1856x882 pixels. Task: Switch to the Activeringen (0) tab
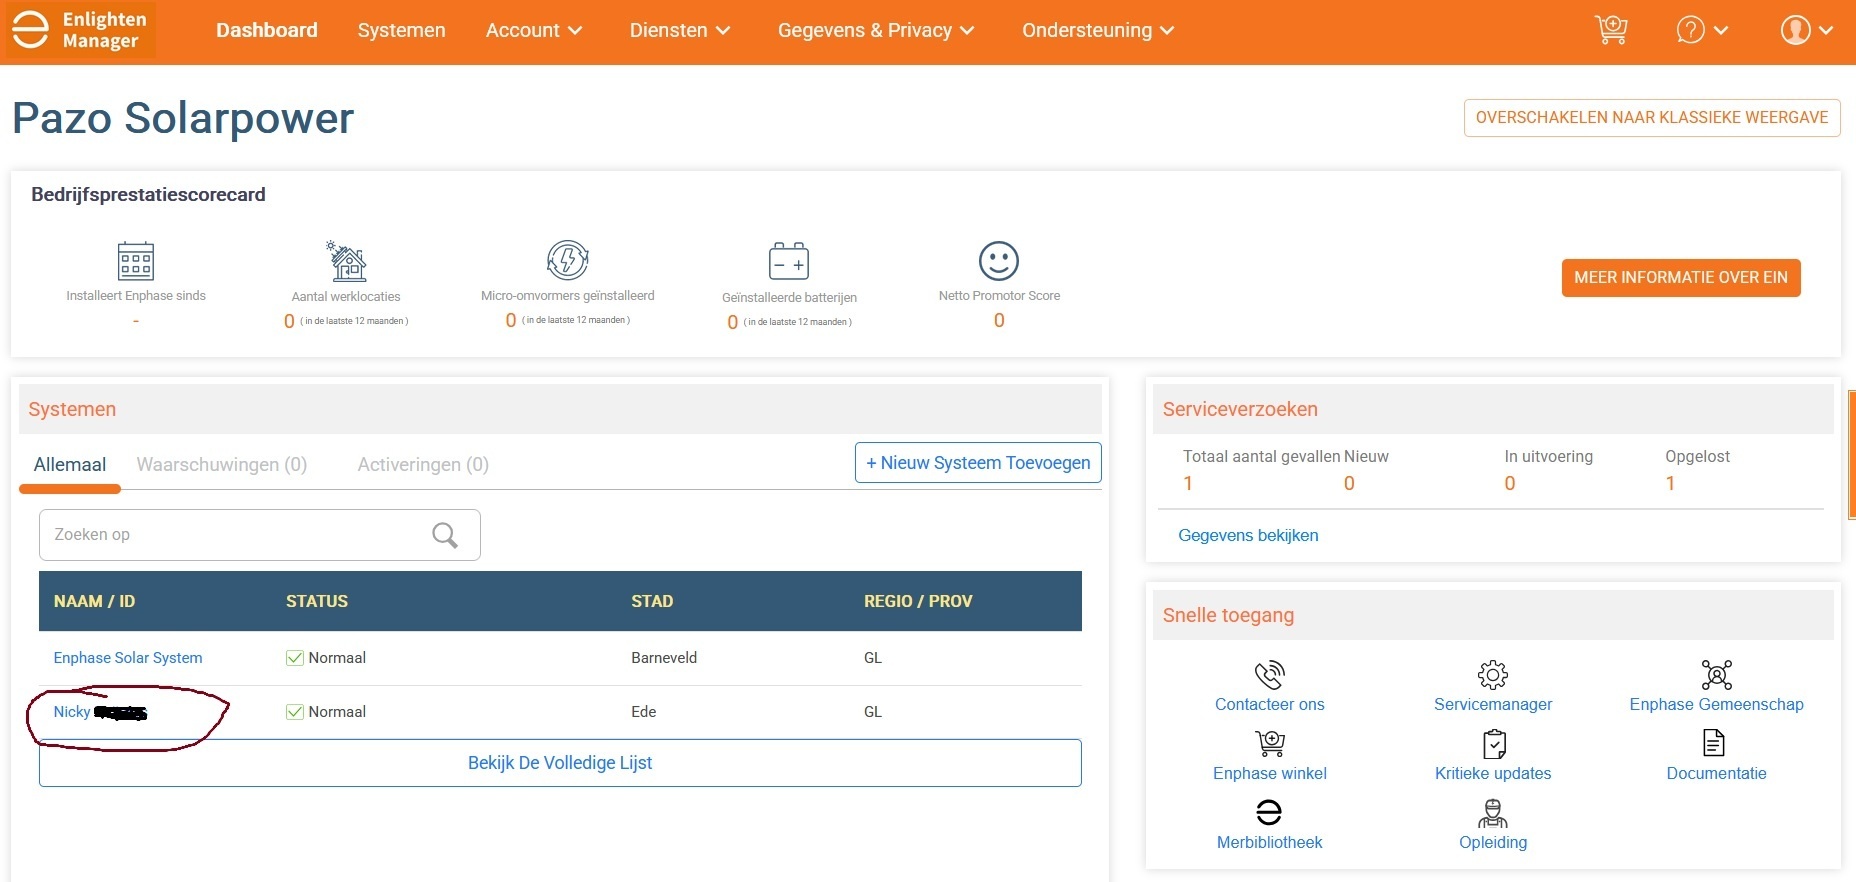click(x=423, y=465)
